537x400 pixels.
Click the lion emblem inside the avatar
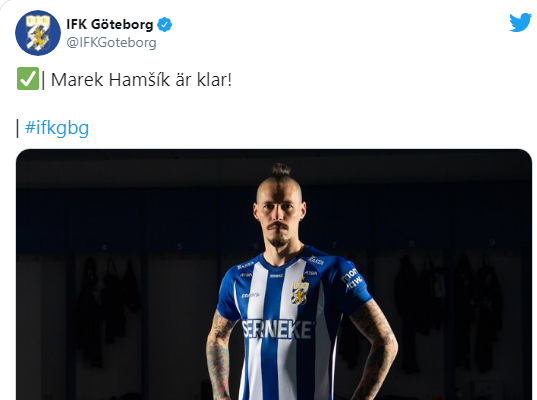[38, 35]
